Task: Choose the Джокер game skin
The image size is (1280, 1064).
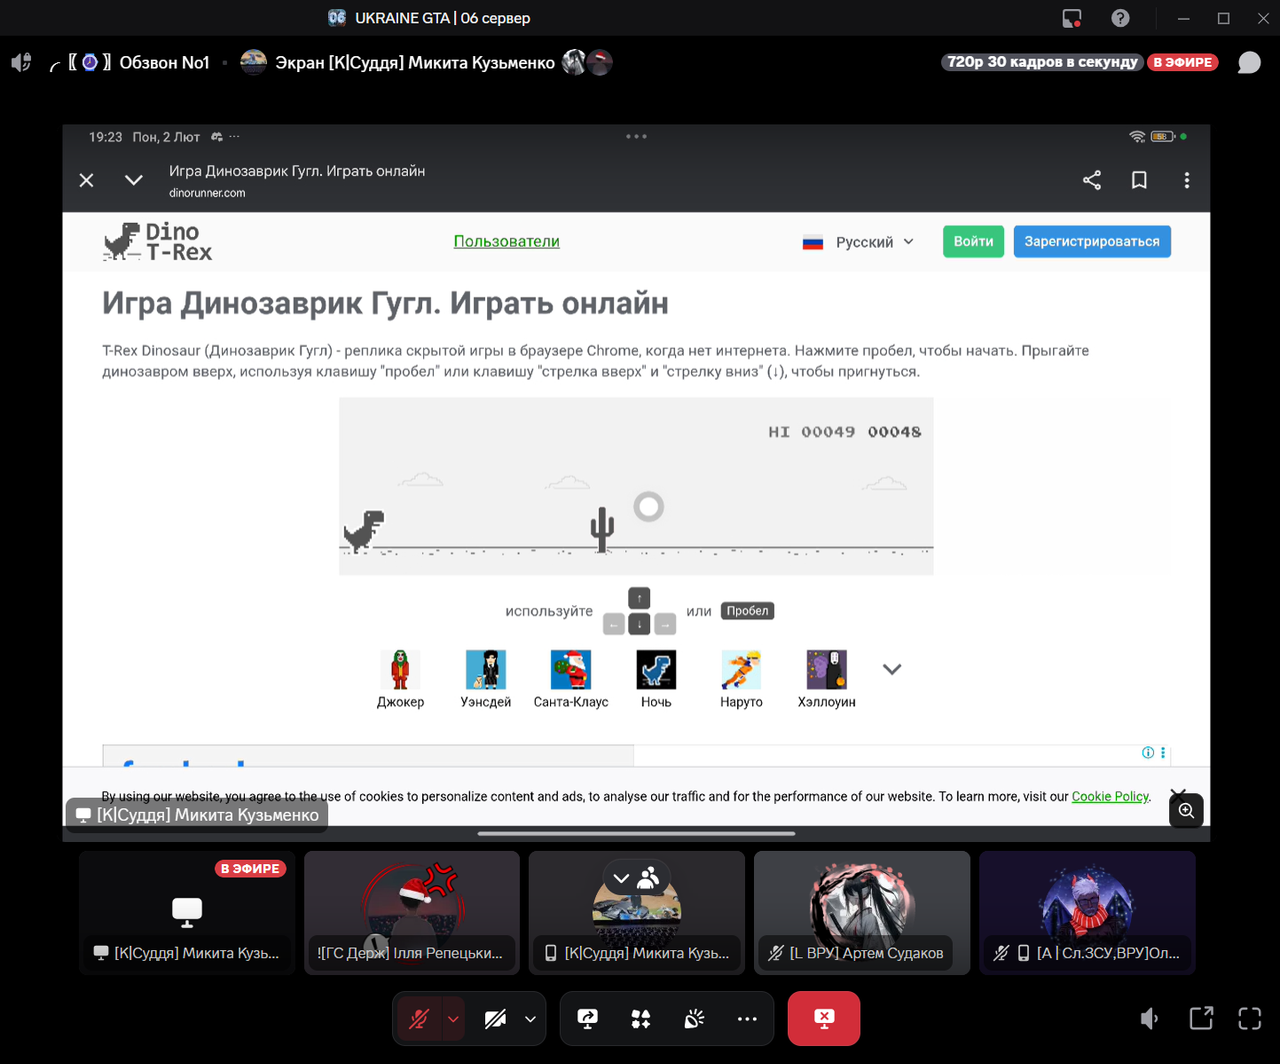Action: pyautogui.click(x=400, y=679)
